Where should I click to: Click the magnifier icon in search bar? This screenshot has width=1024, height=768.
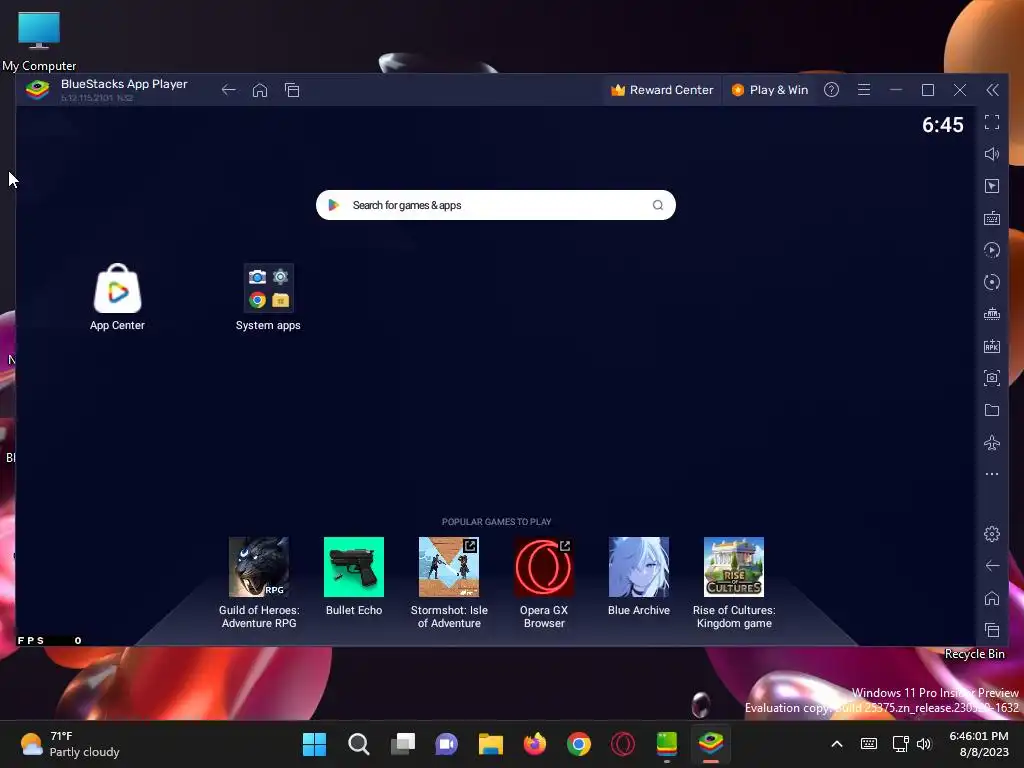(658, 205)
